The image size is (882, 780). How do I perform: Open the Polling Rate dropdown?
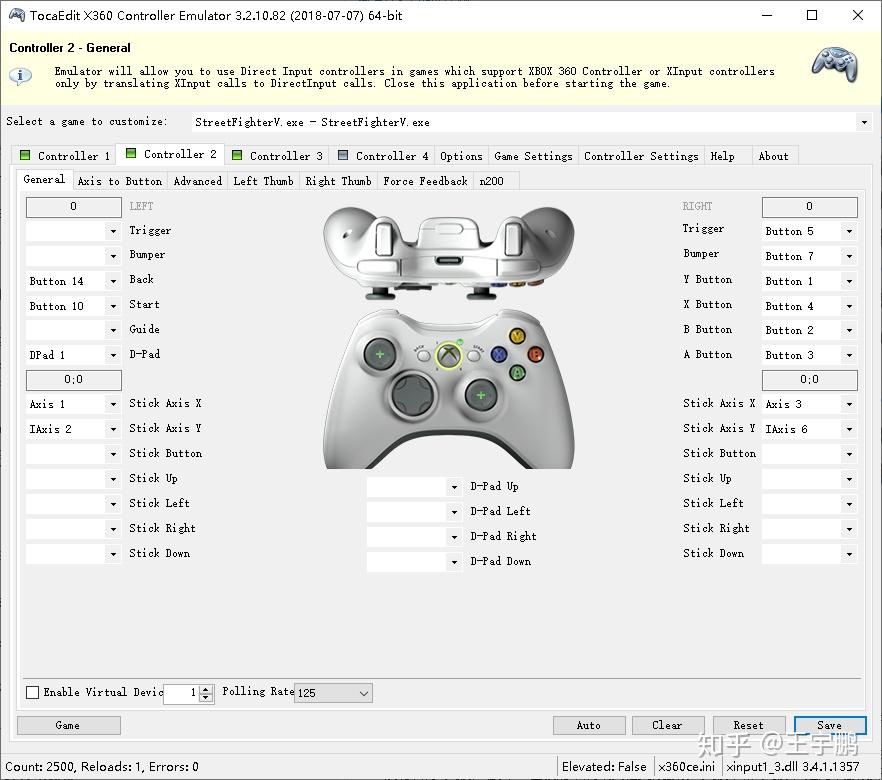point(333,693)
